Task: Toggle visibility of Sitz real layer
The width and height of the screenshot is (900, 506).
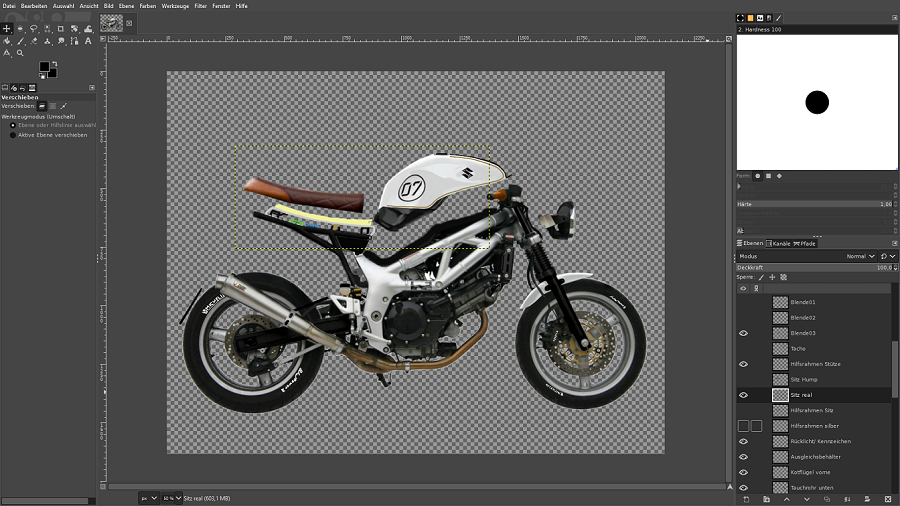Action: point(743,395)
